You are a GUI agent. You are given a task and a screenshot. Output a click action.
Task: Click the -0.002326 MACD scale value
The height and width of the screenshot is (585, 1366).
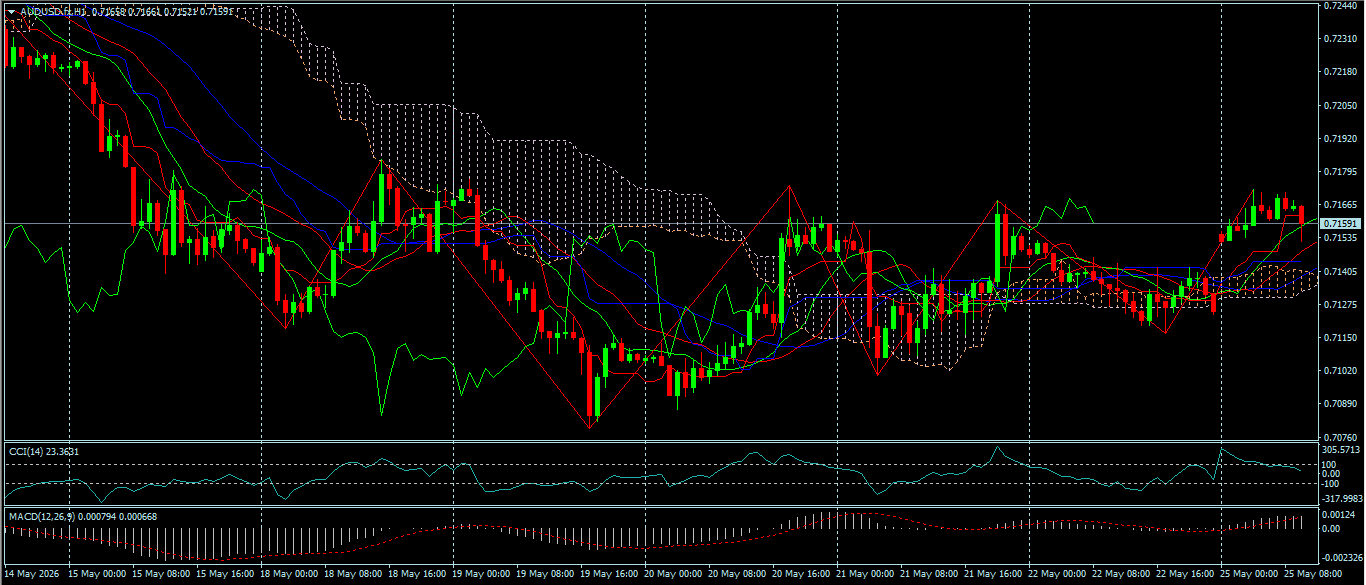click(1342, 558)
